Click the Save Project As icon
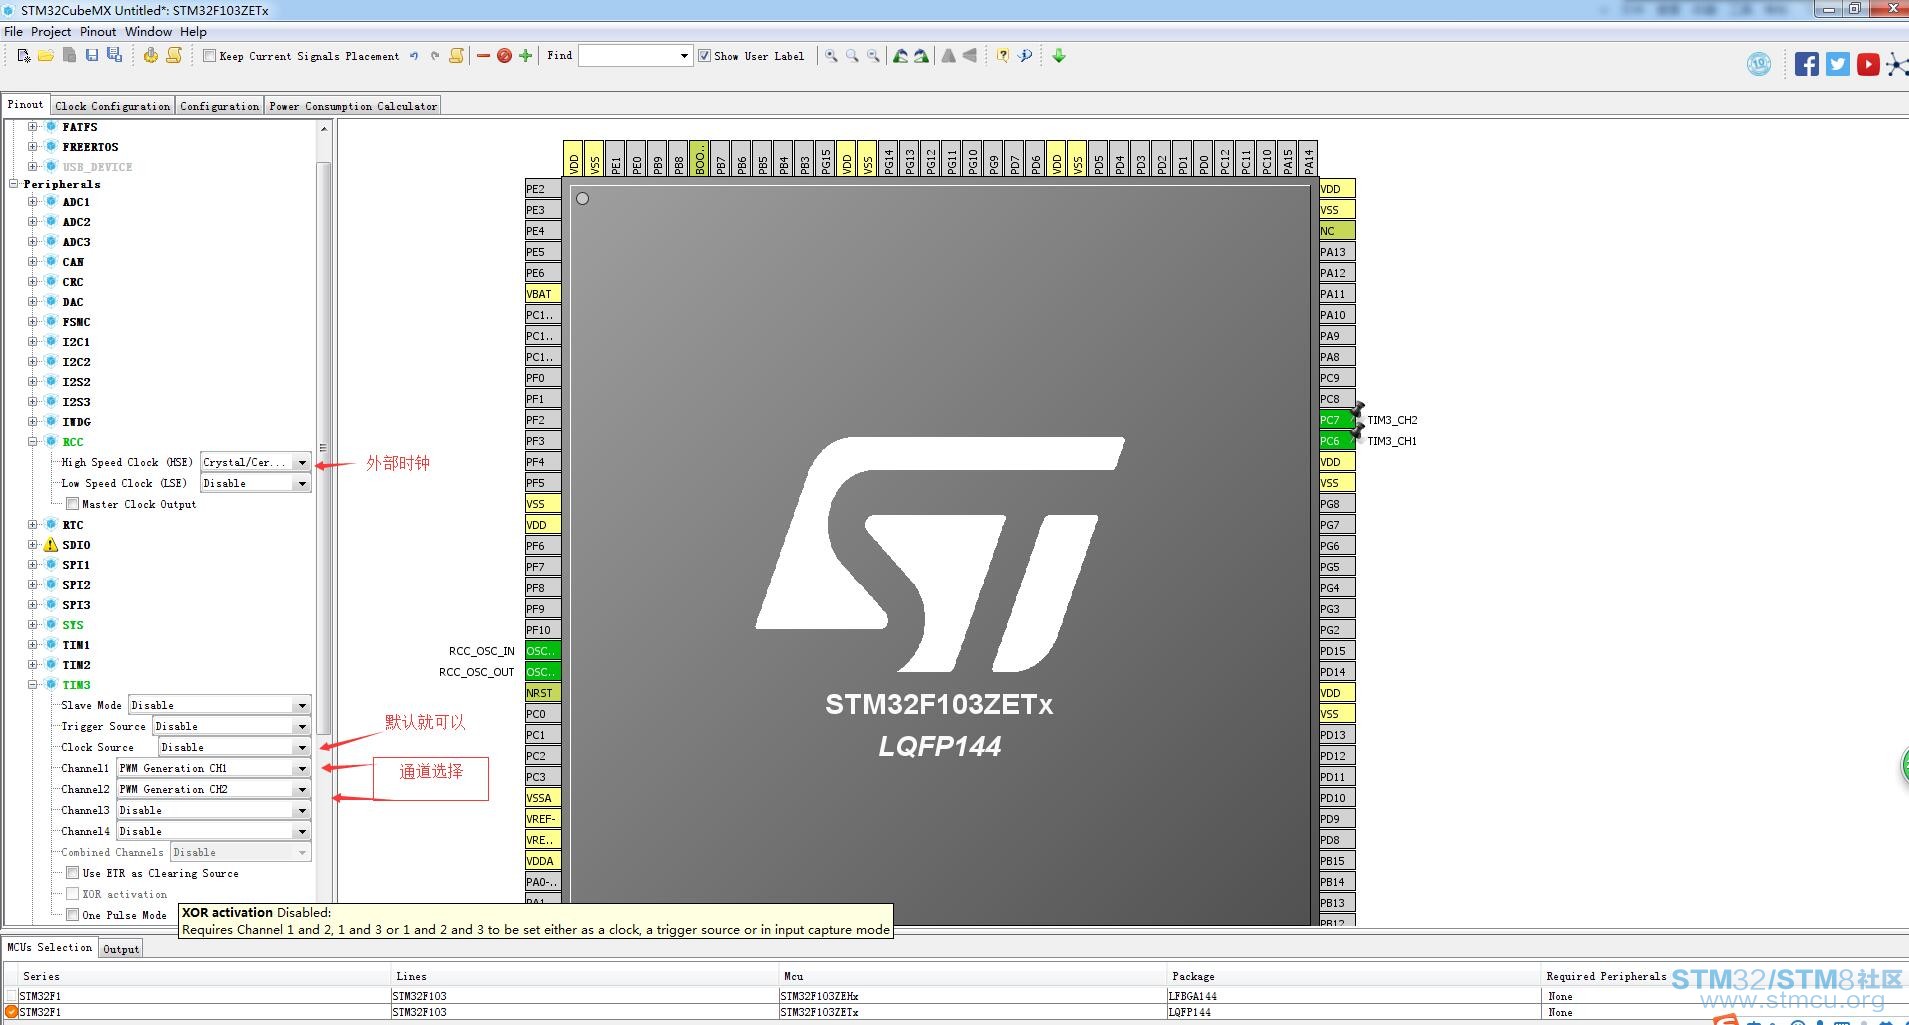This screenshot has width=1909, height=1025. (x=114, y=56)
